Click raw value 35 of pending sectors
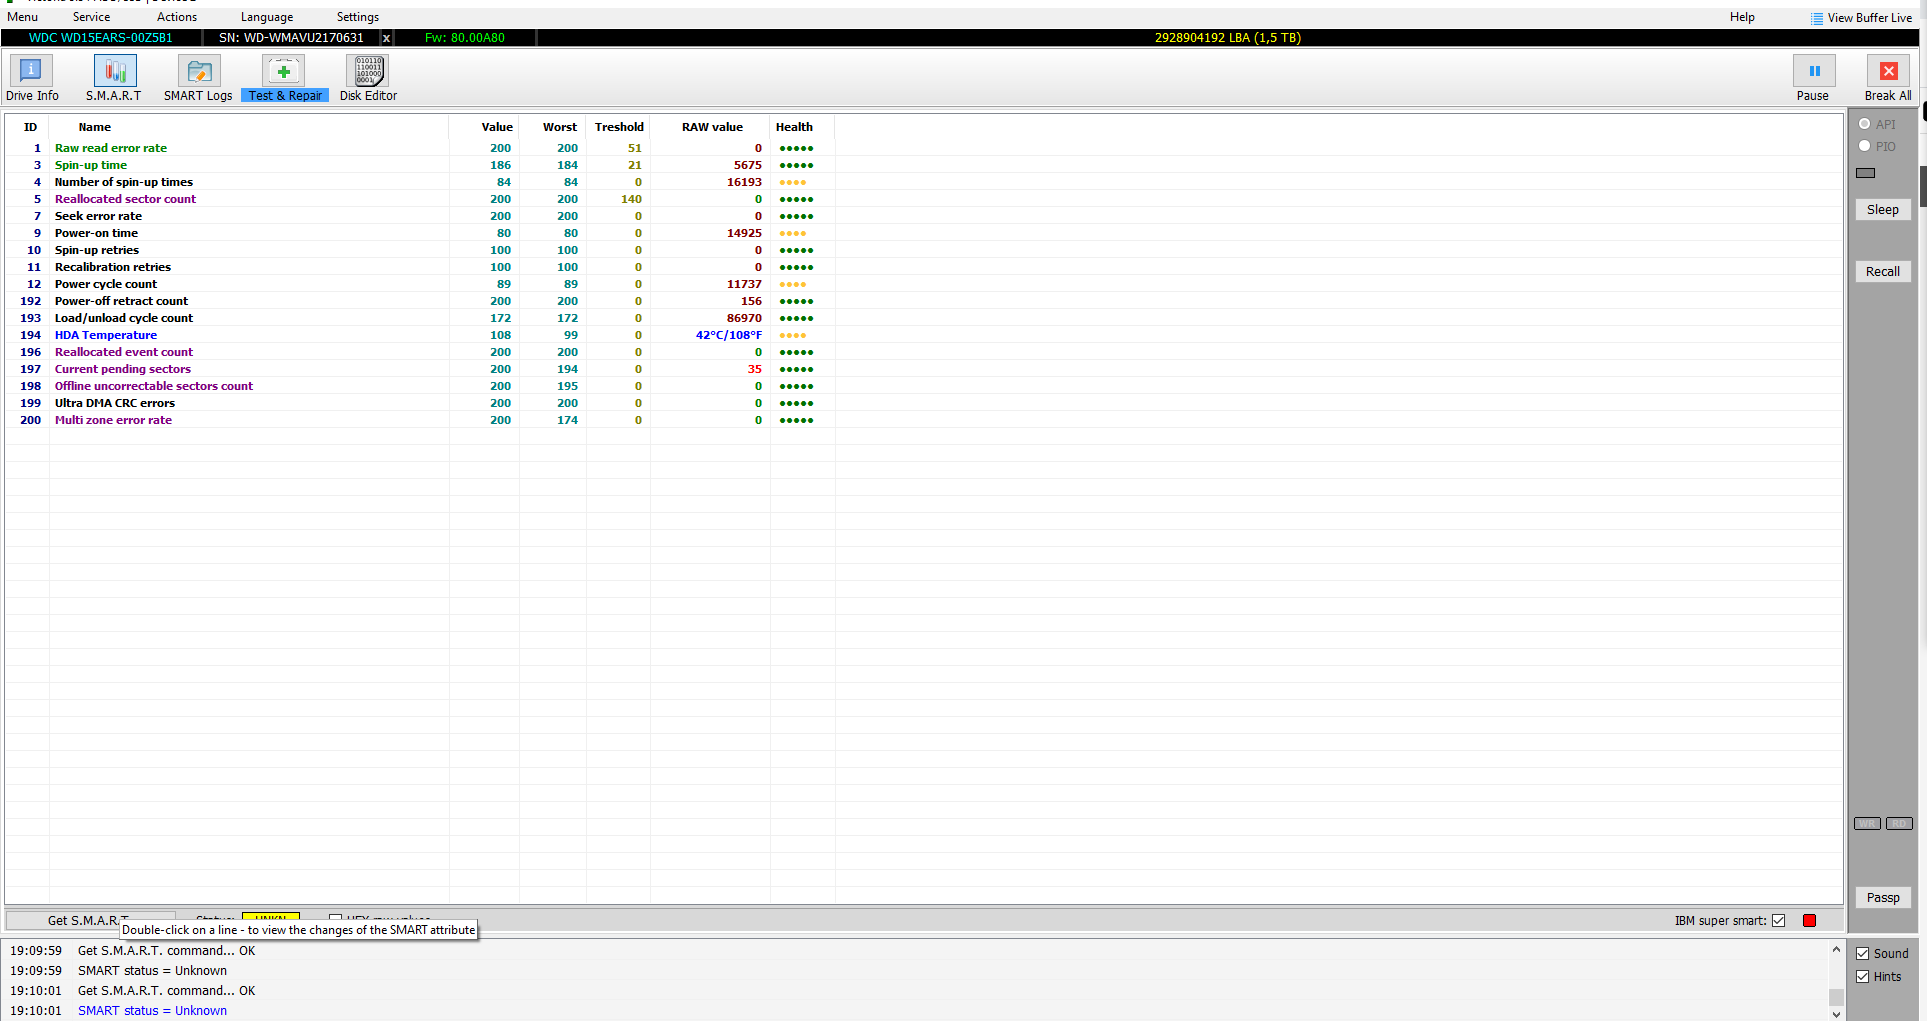This screenshot has width=1927, height=1021. coord(755,369)
